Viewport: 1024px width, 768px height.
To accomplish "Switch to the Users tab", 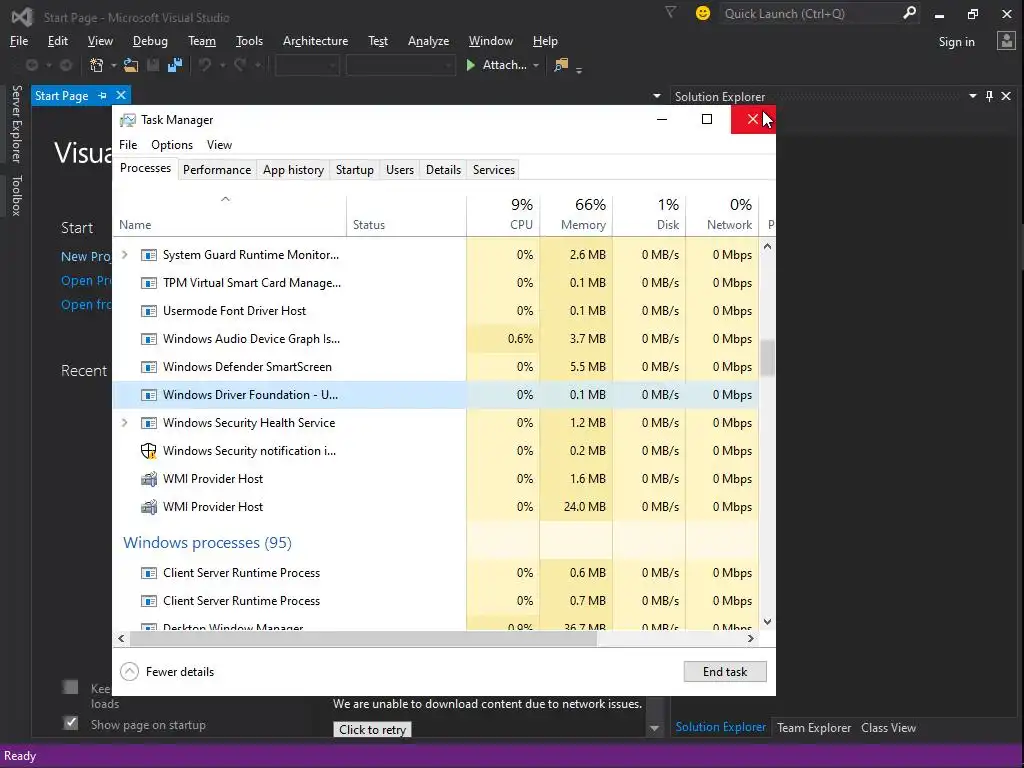I will click(400, 170).
